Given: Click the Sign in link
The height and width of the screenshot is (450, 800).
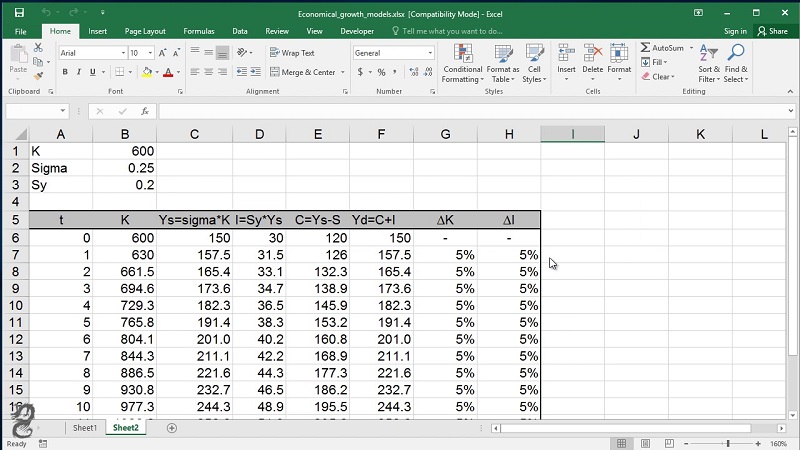Looking at the screenshot, I should click(735, 31).
